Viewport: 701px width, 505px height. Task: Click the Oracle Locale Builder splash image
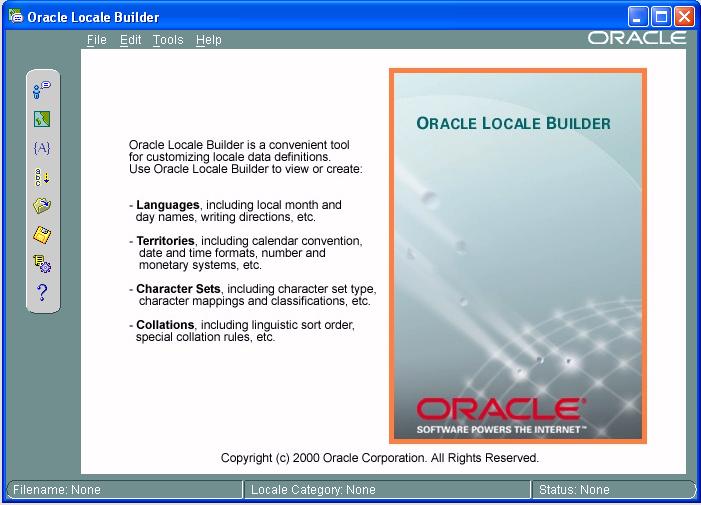tap(517, 256)
